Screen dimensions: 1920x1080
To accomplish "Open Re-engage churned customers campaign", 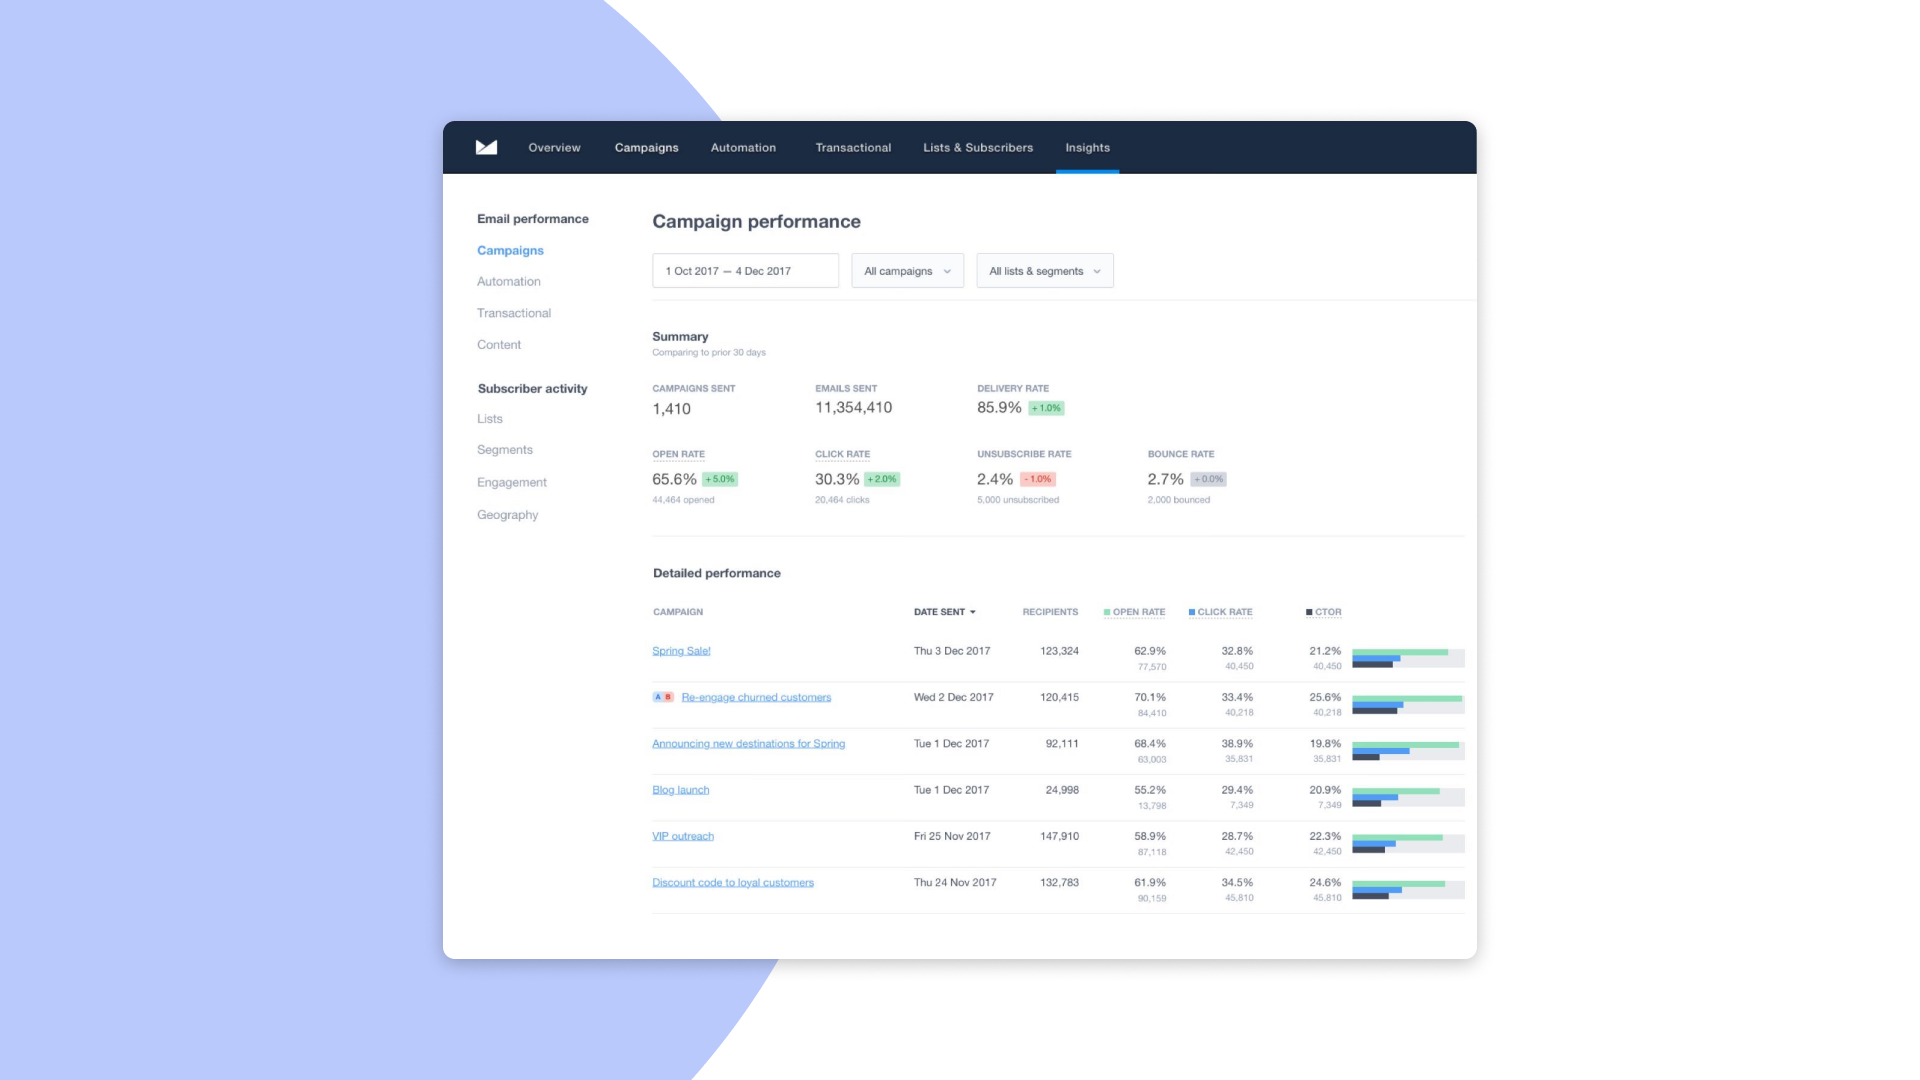I will 756,698.
